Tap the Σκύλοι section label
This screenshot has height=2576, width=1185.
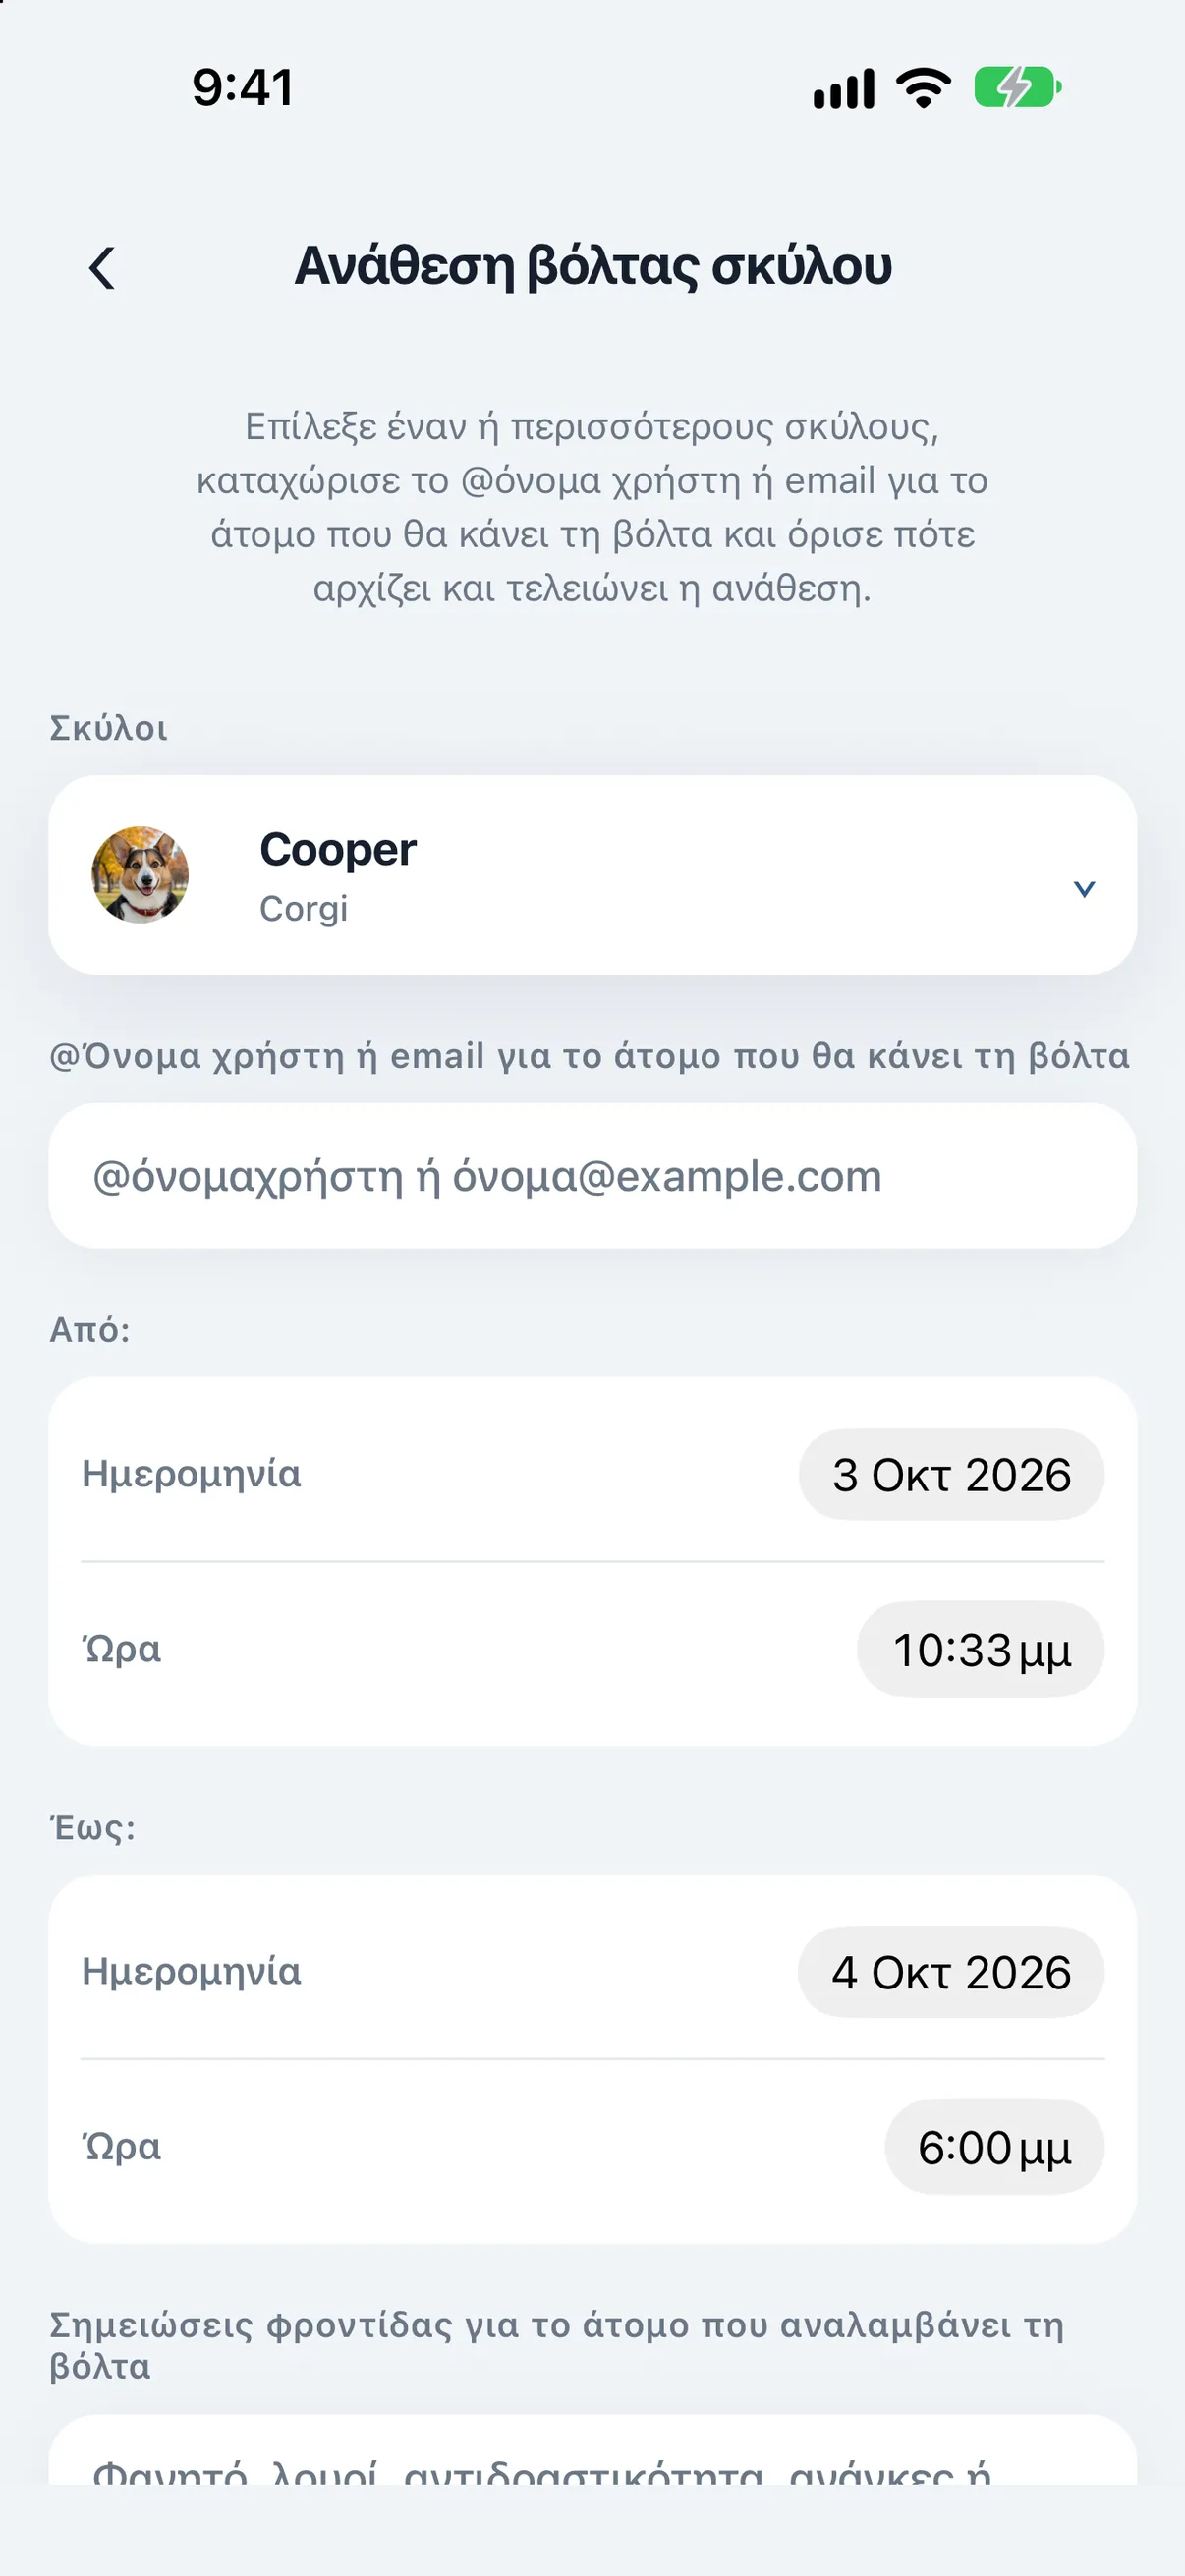(109, 728)
